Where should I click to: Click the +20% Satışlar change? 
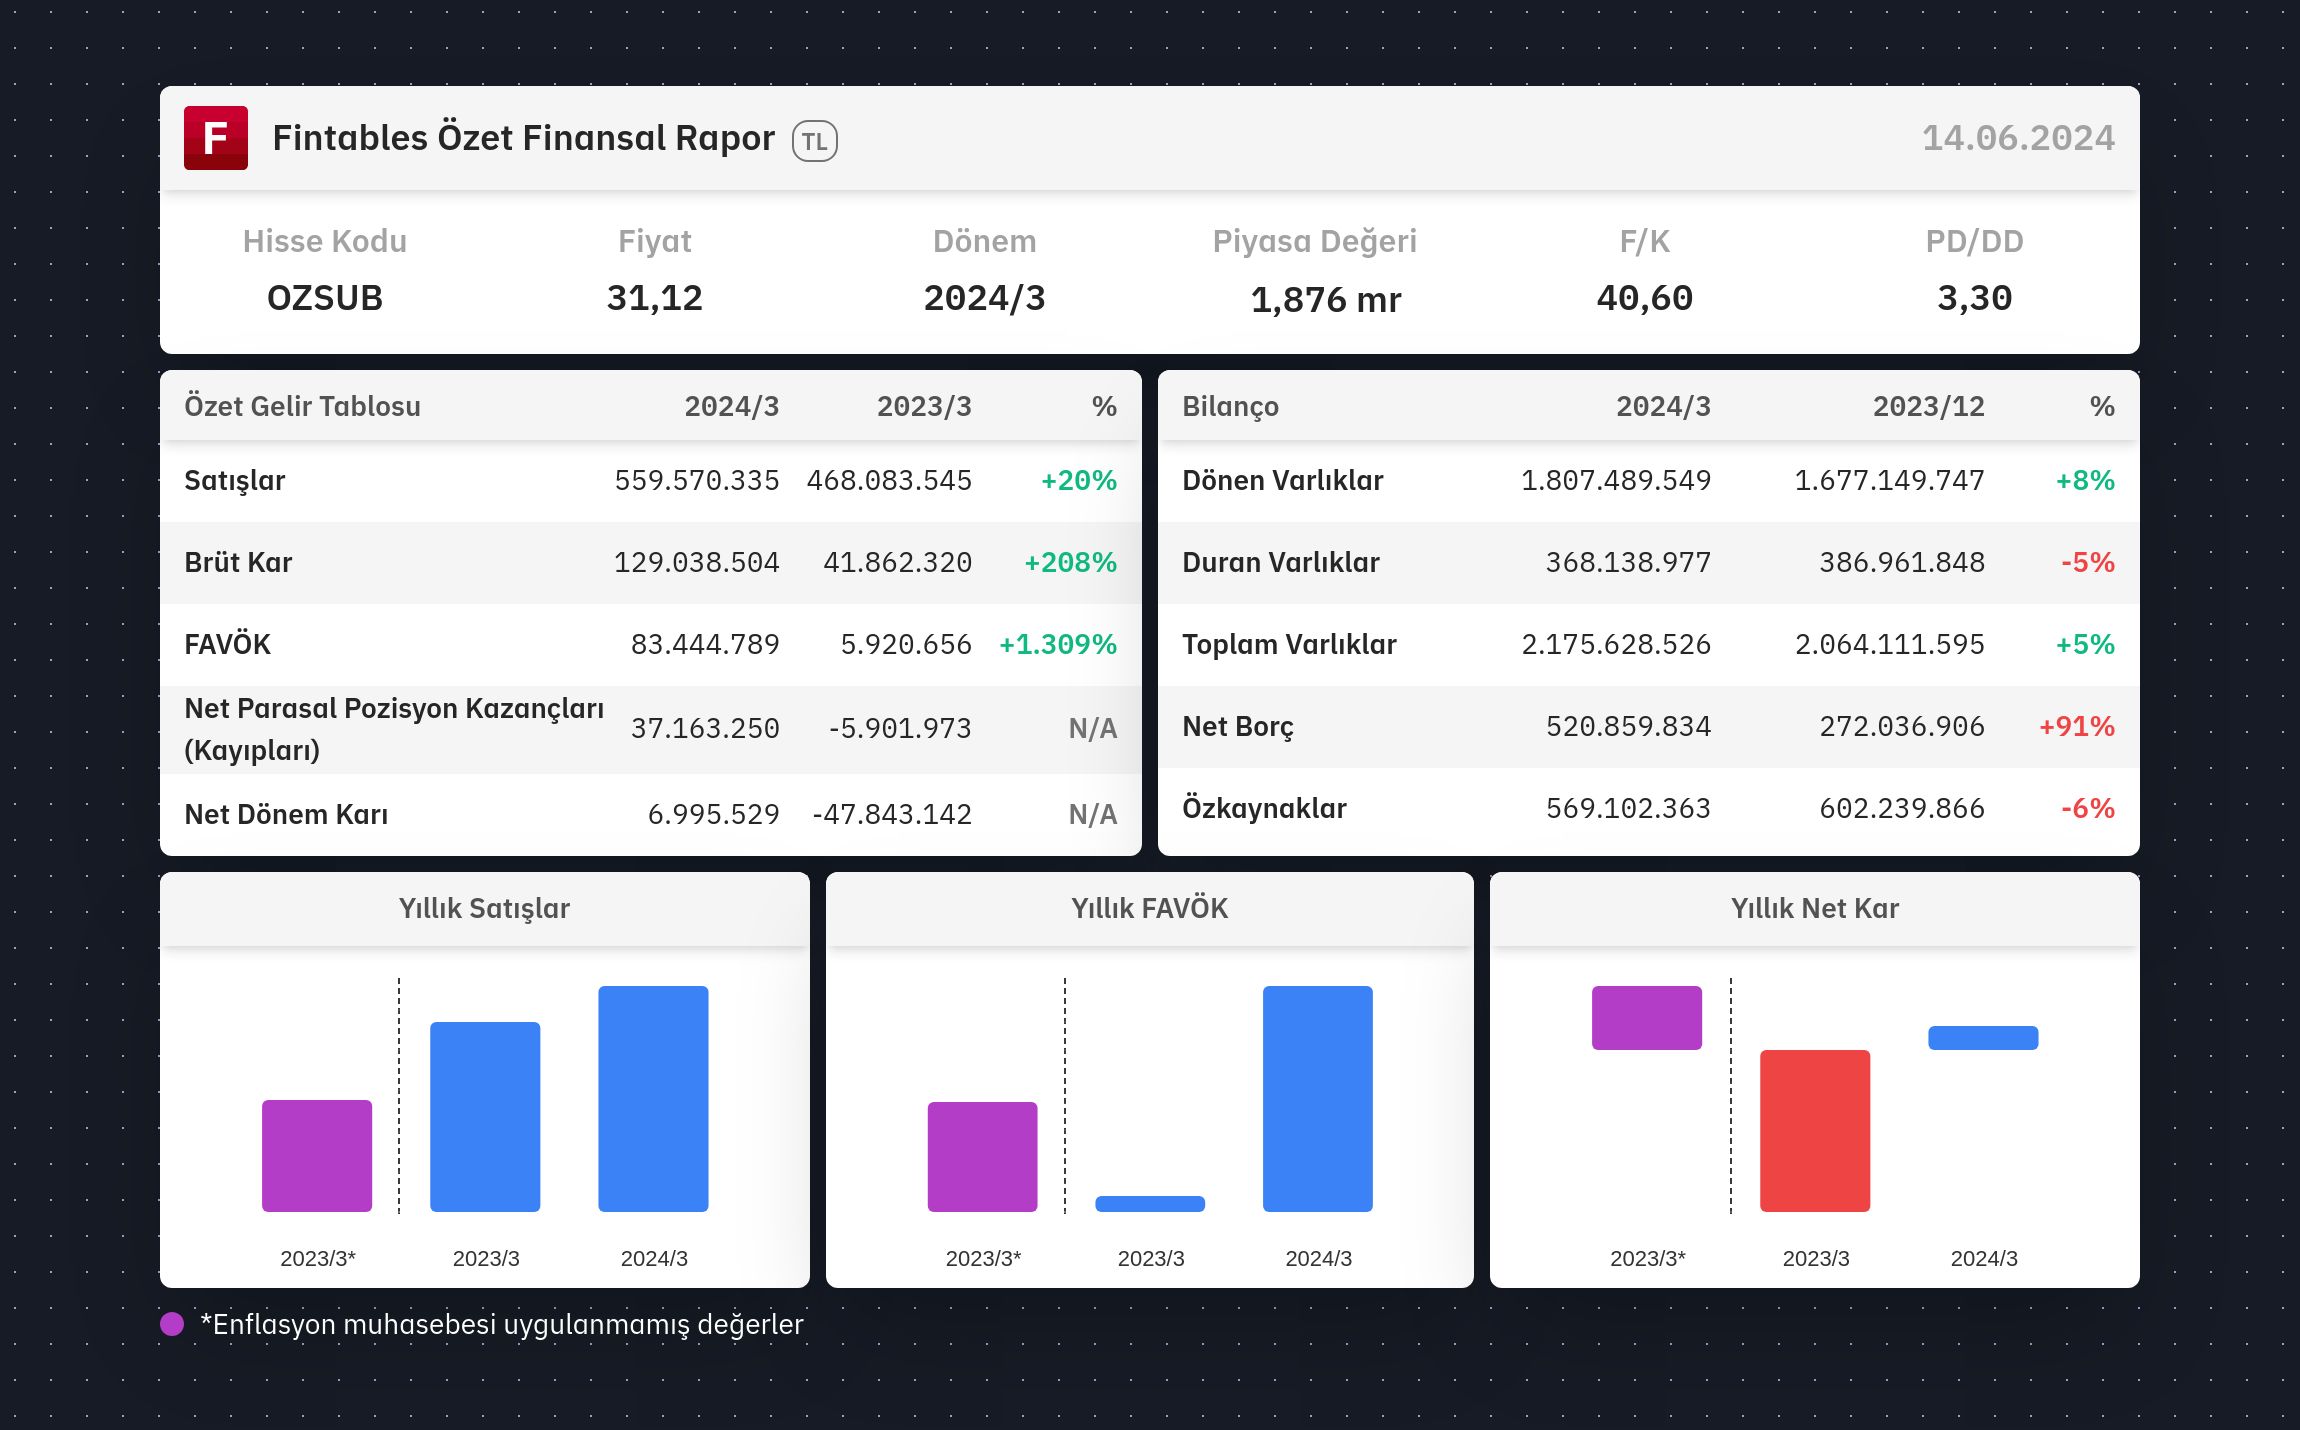click(x=1079, y=481)
